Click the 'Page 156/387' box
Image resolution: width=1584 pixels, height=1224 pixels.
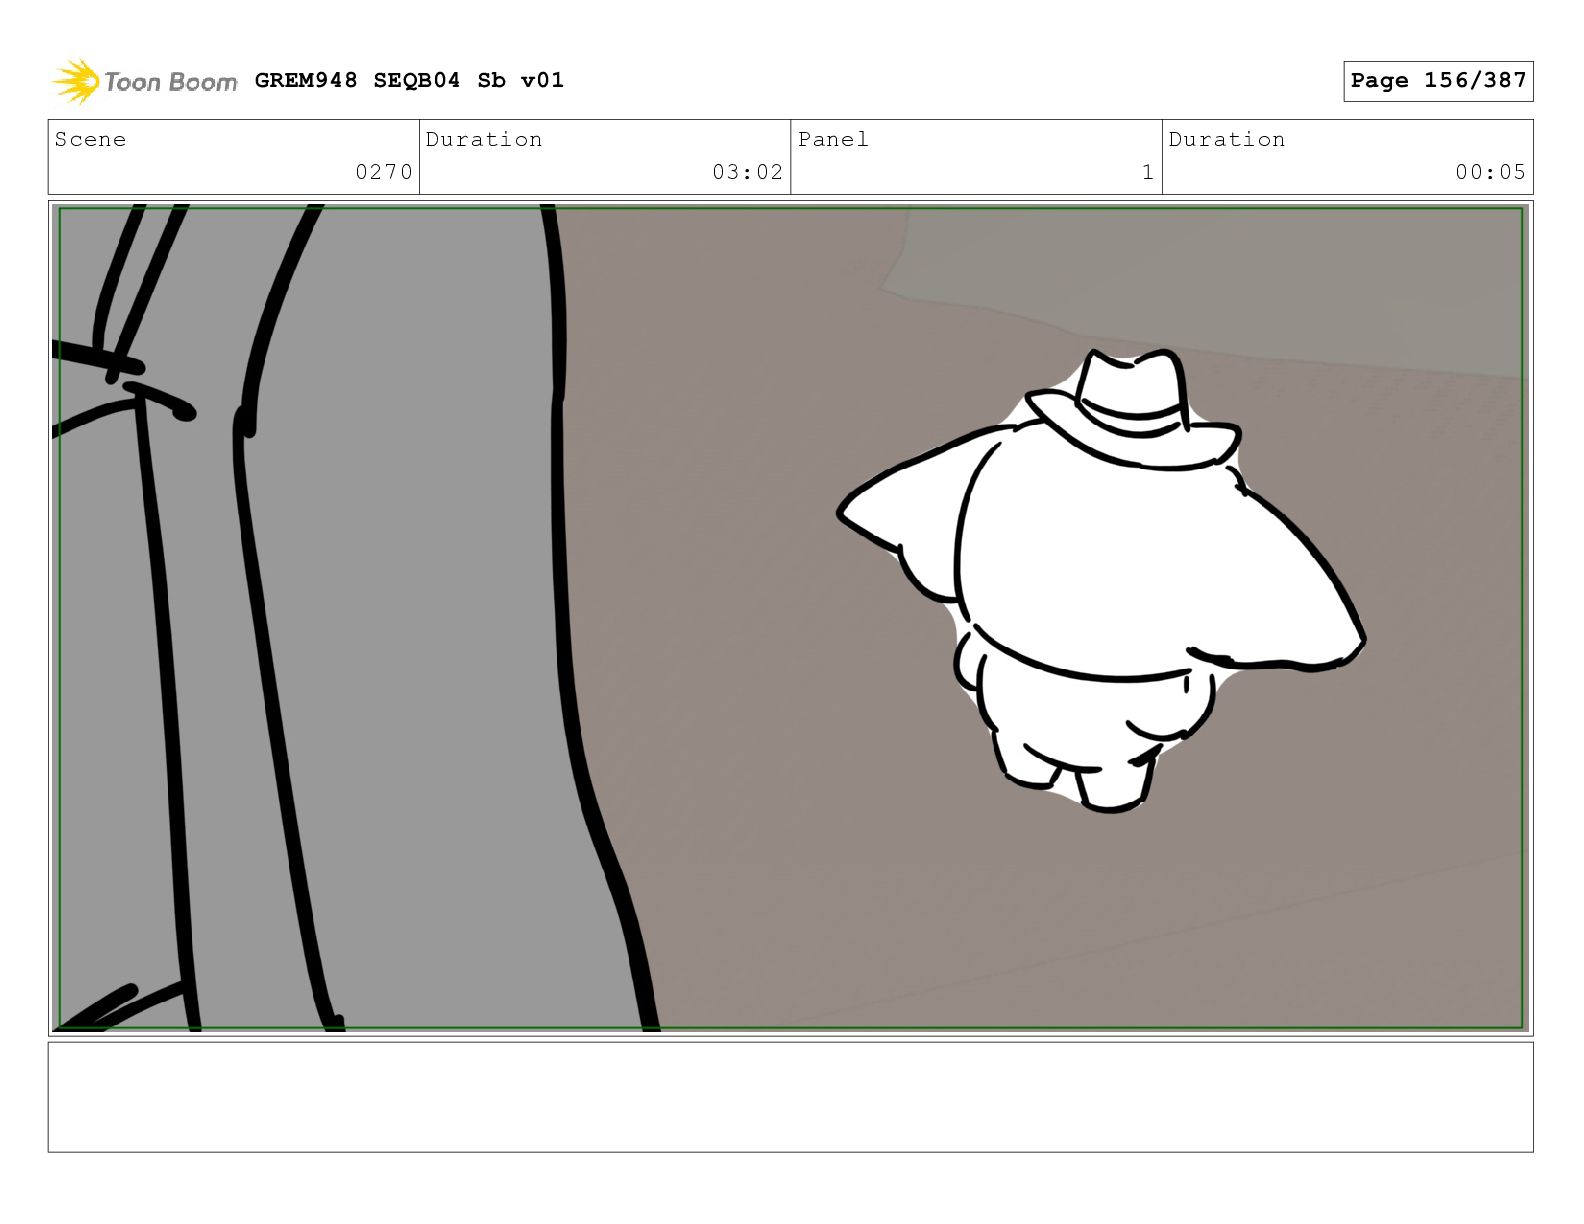pos(1438,81)
